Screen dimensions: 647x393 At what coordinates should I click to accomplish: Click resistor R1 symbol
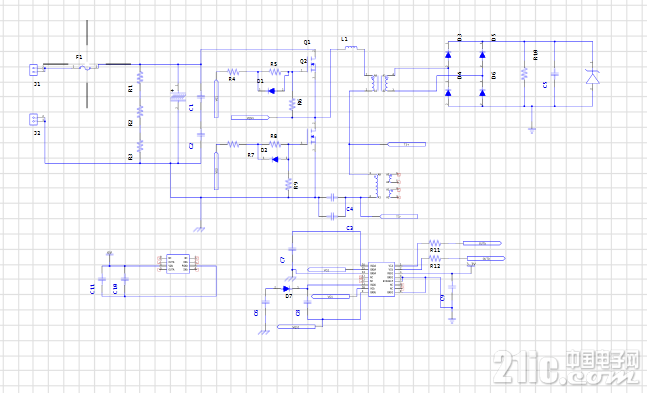(x=140, y=77)
